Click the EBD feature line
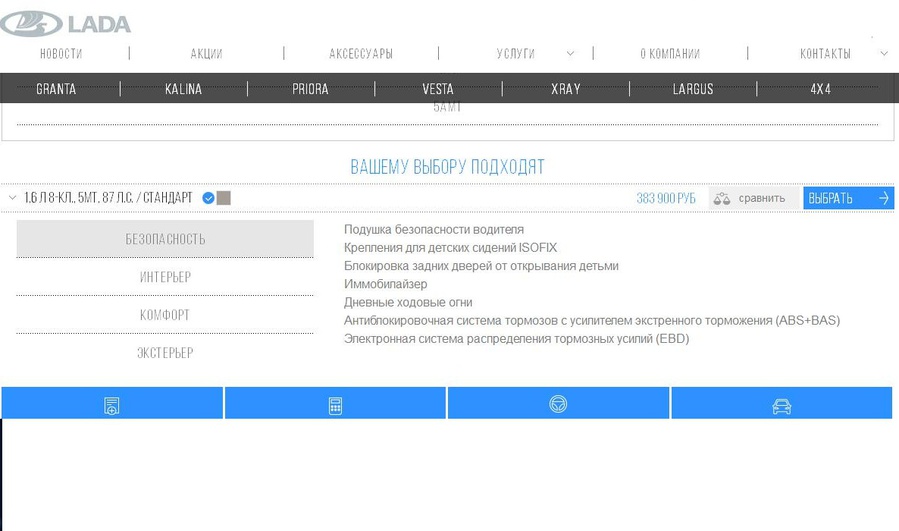The height and width of the screenshot is (531, 899). [516, 339]
